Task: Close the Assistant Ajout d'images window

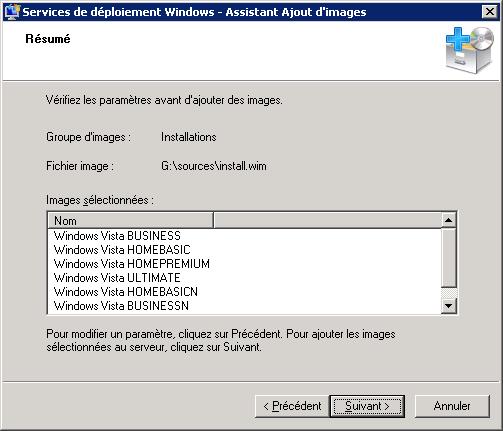Action: point(490,12)
